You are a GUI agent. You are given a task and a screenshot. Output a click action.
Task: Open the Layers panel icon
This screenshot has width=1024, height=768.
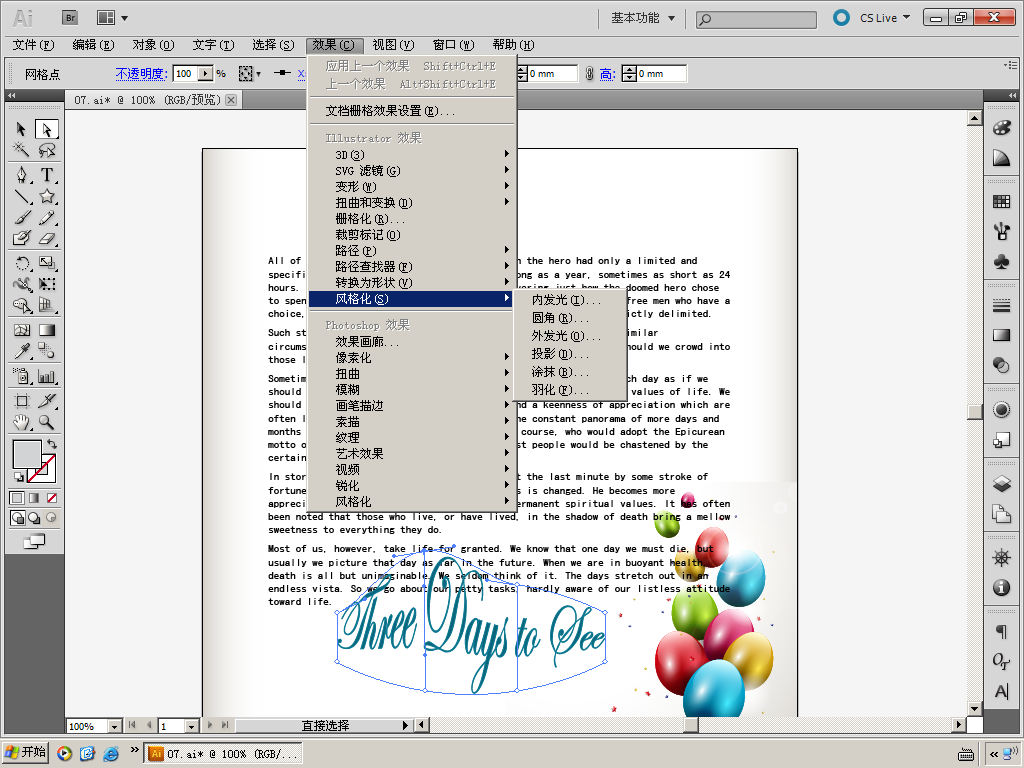point(1001,483)
